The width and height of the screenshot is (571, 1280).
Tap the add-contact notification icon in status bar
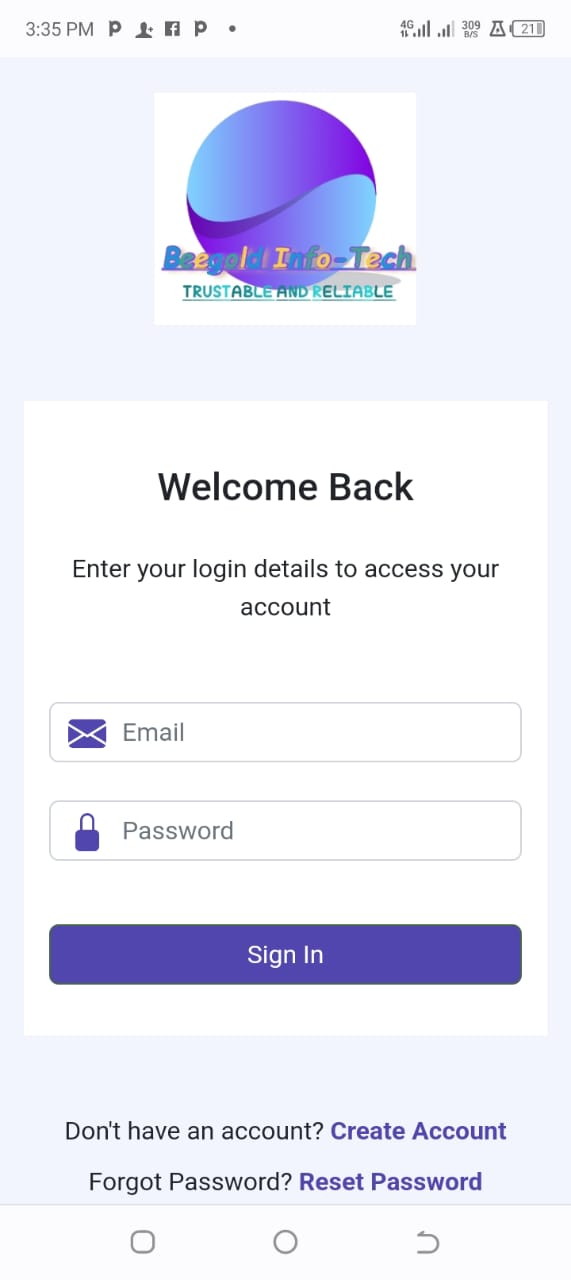[144, 29]
